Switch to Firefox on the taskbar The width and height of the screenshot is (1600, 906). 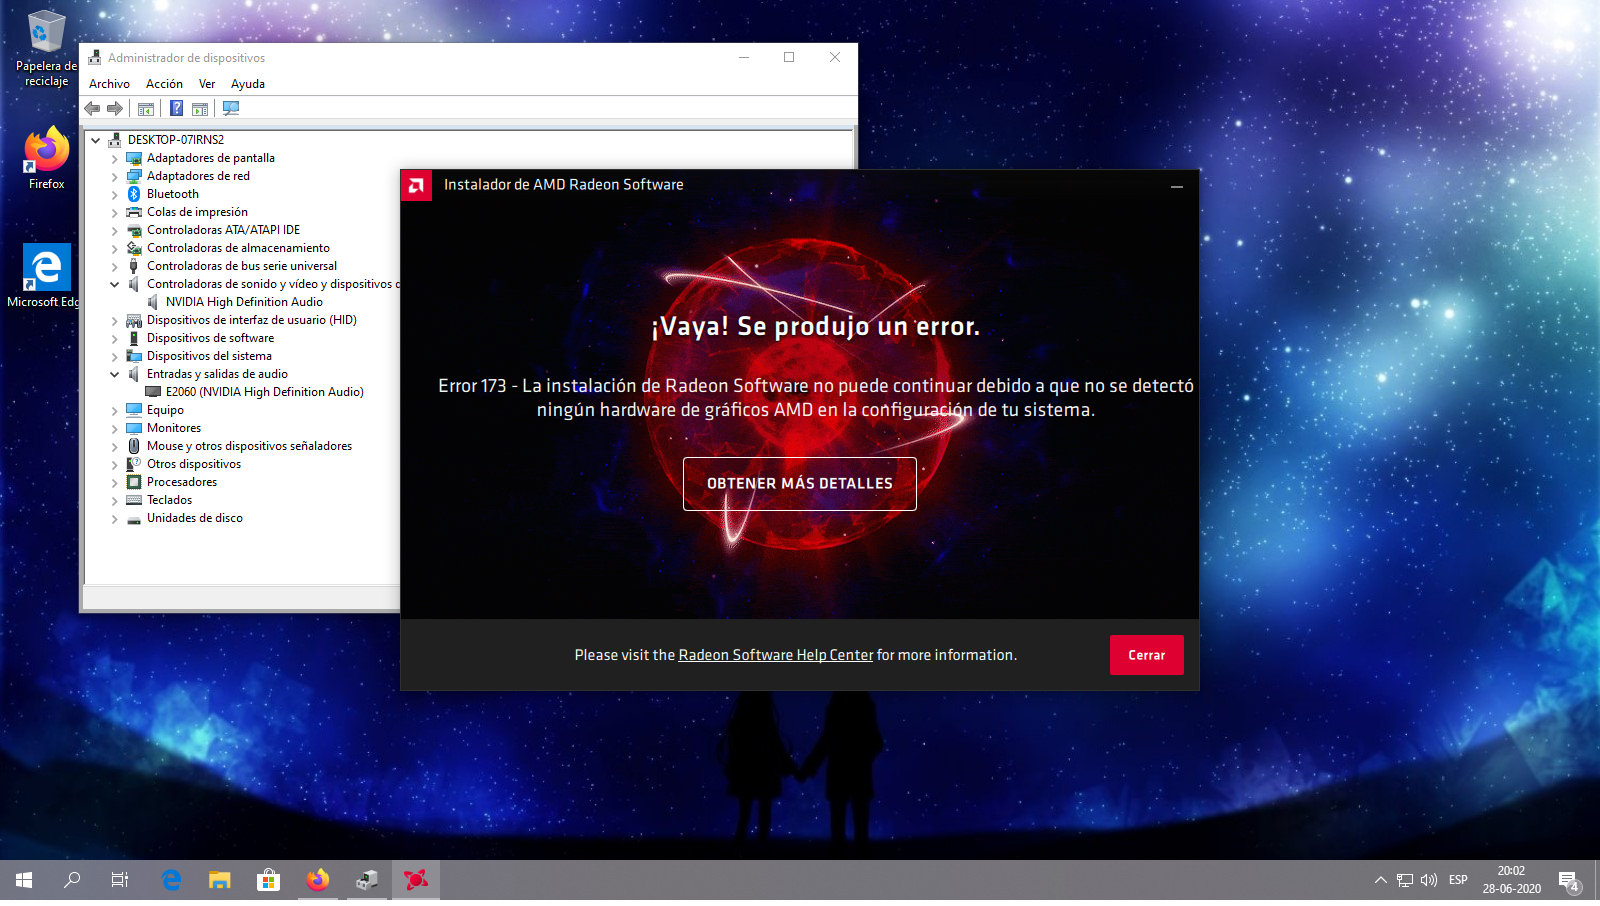pyautogui.click(x=318, y=880)
